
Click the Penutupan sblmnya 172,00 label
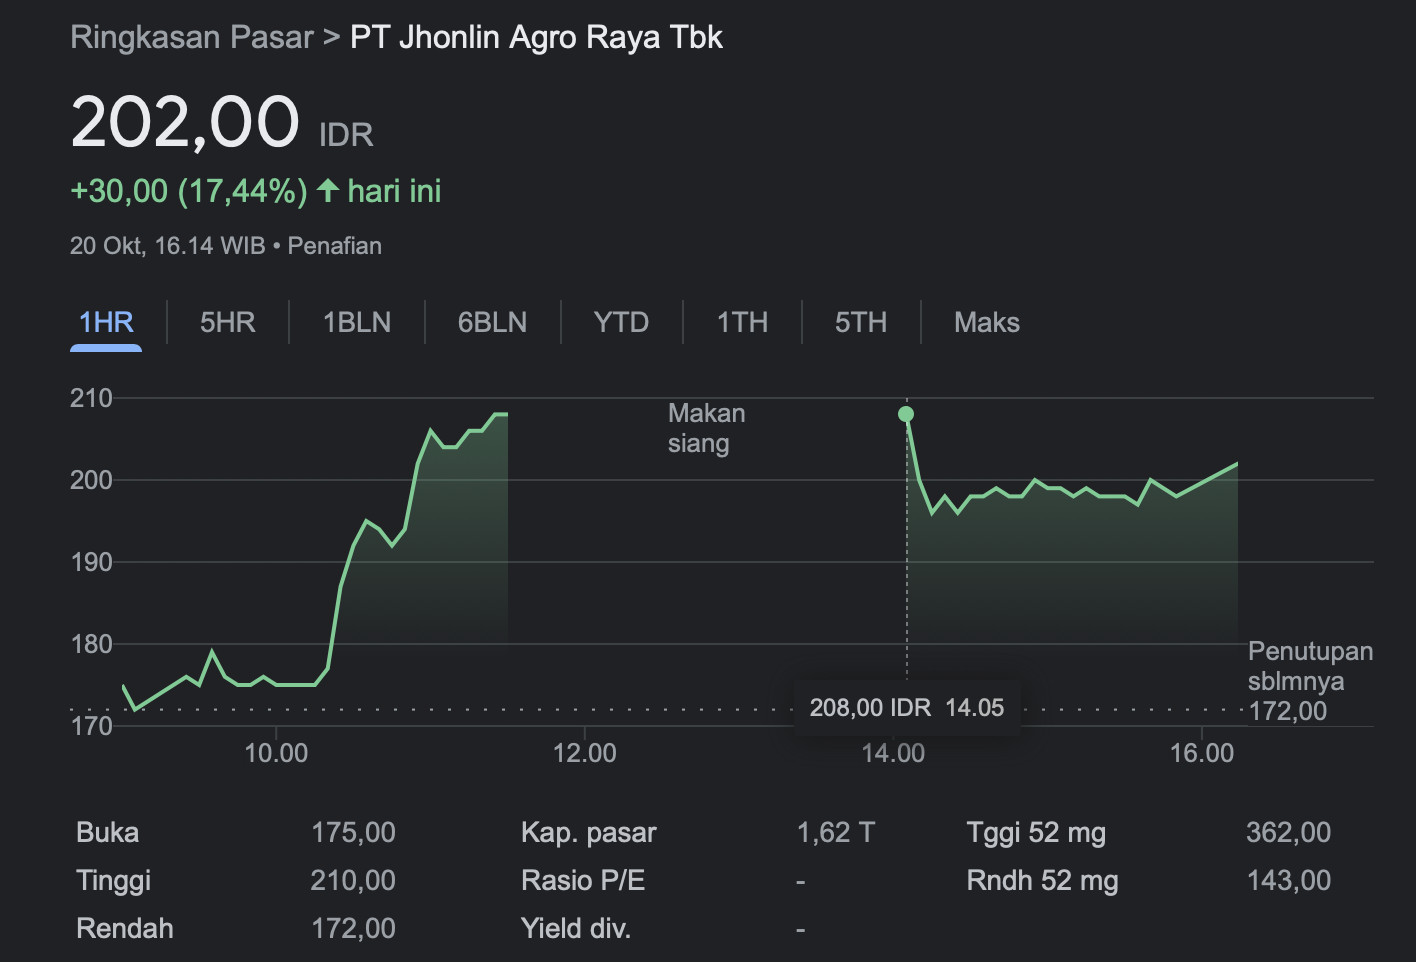(1309, 681)
